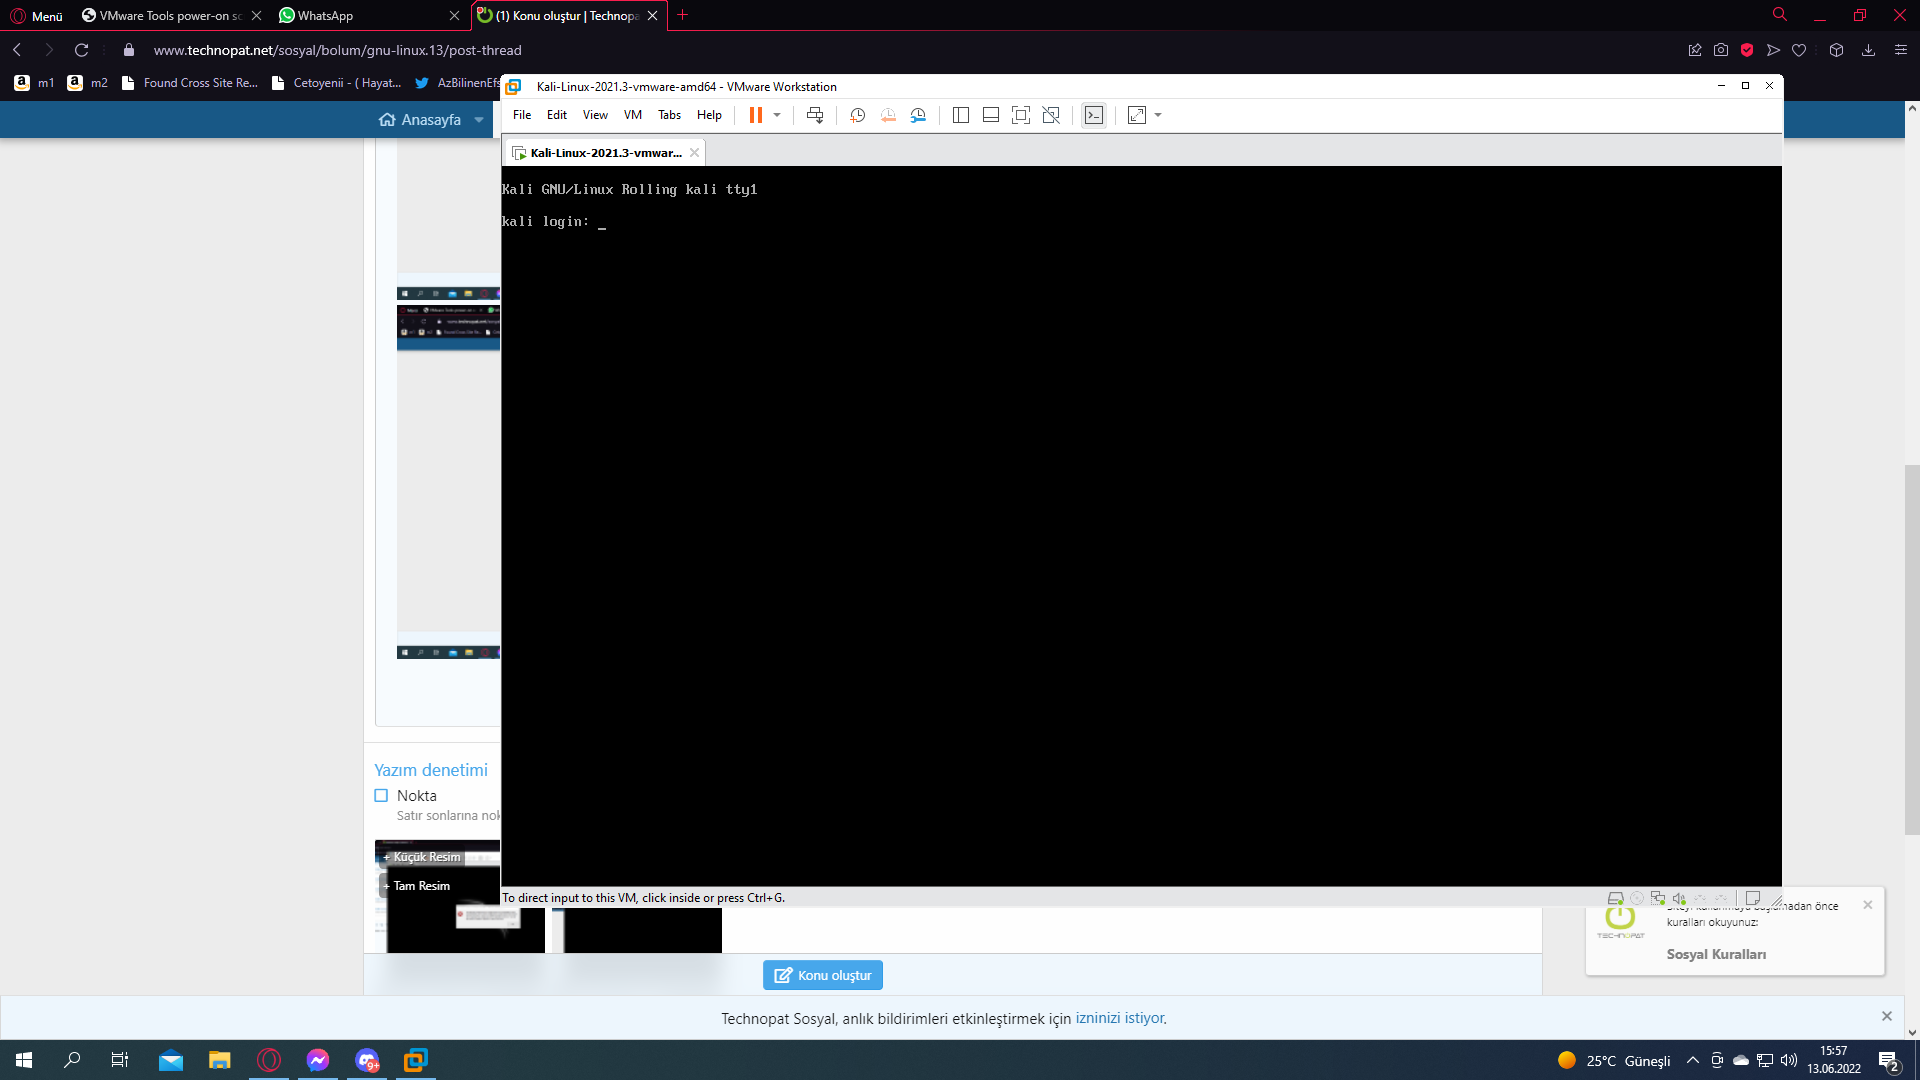
Task: Check the Nokta checkbox
Action: [x=381, y=796]
